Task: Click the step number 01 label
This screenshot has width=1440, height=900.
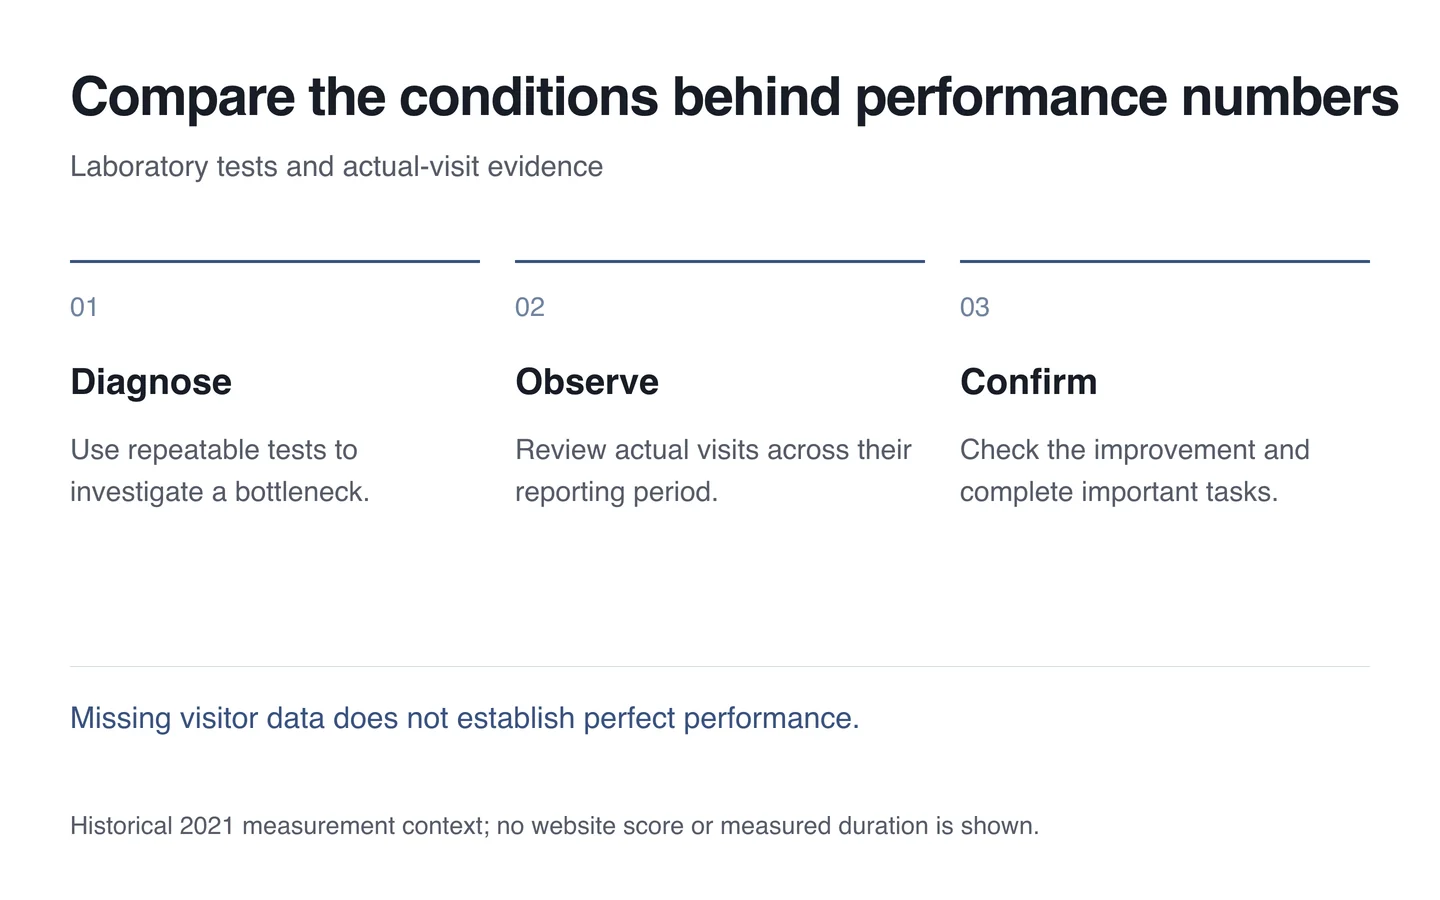Action: [x=84, y=307]
